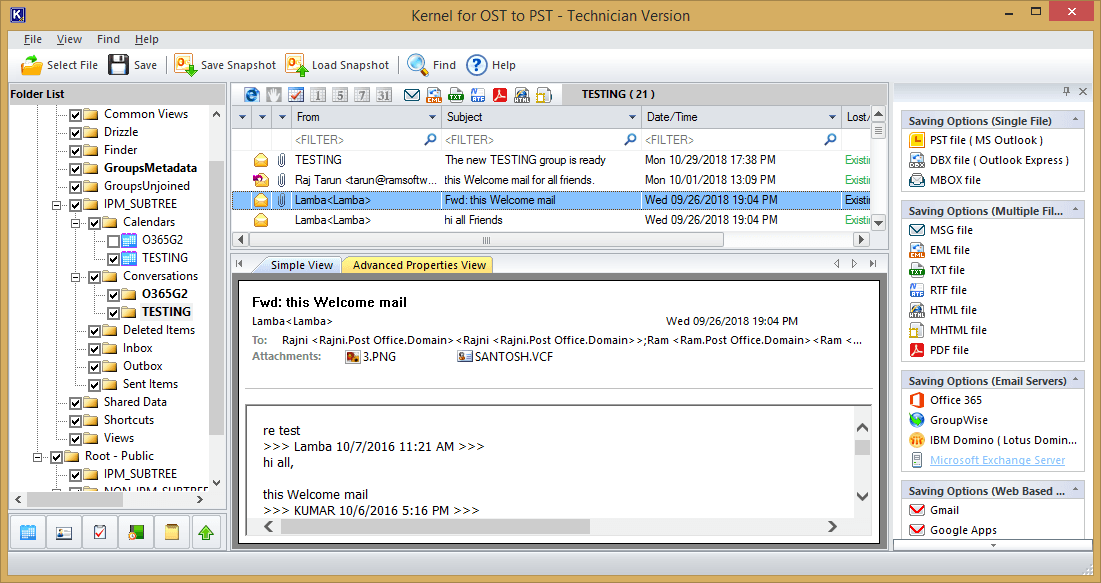Open the Subject column dropdown arrow
The width and height of the screenshot is (1101, 583).
point(632,117)
